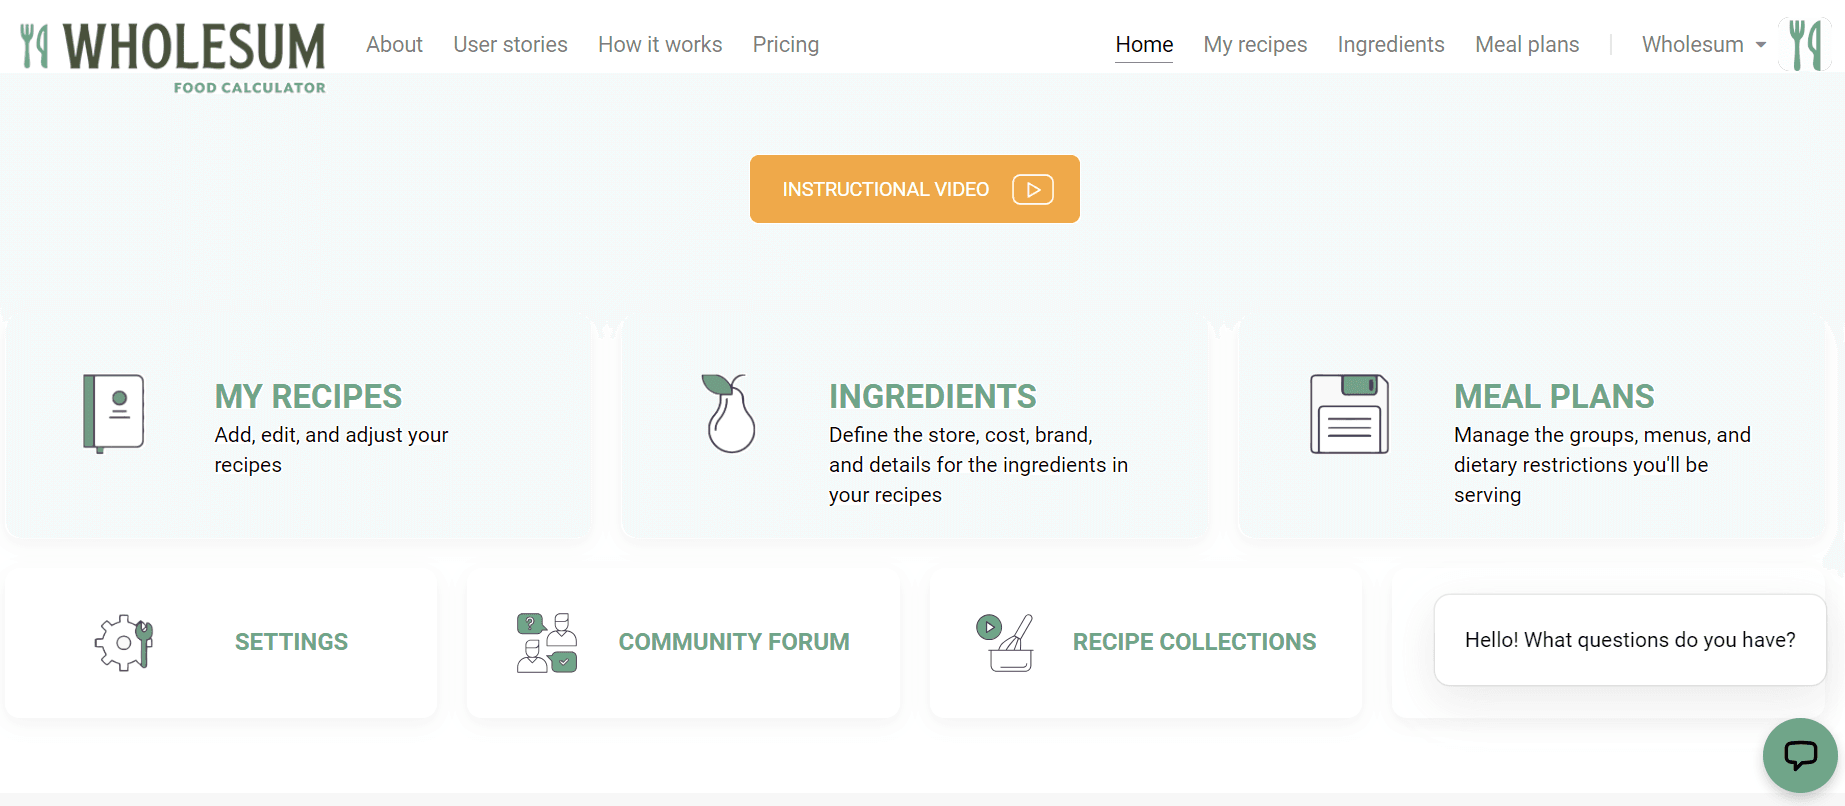Click the Community Forum people icon
This screenshot has height=806, width=1845.
(546, 642)
